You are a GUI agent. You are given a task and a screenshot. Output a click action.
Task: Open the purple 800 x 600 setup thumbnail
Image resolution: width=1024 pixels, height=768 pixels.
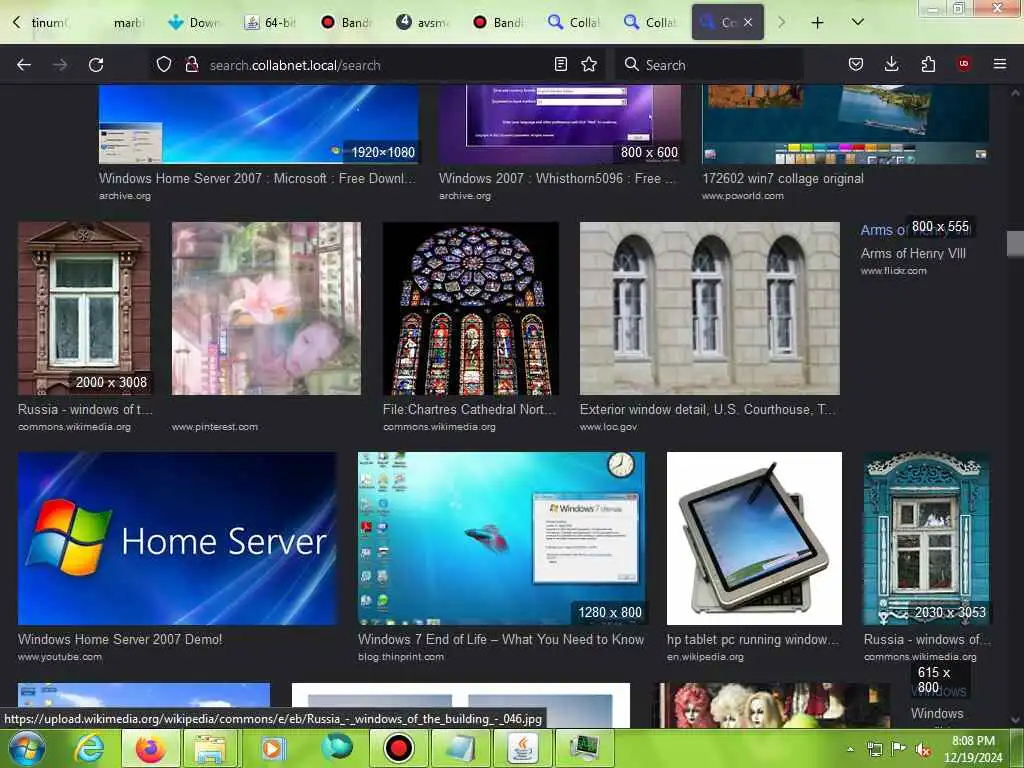560,124
